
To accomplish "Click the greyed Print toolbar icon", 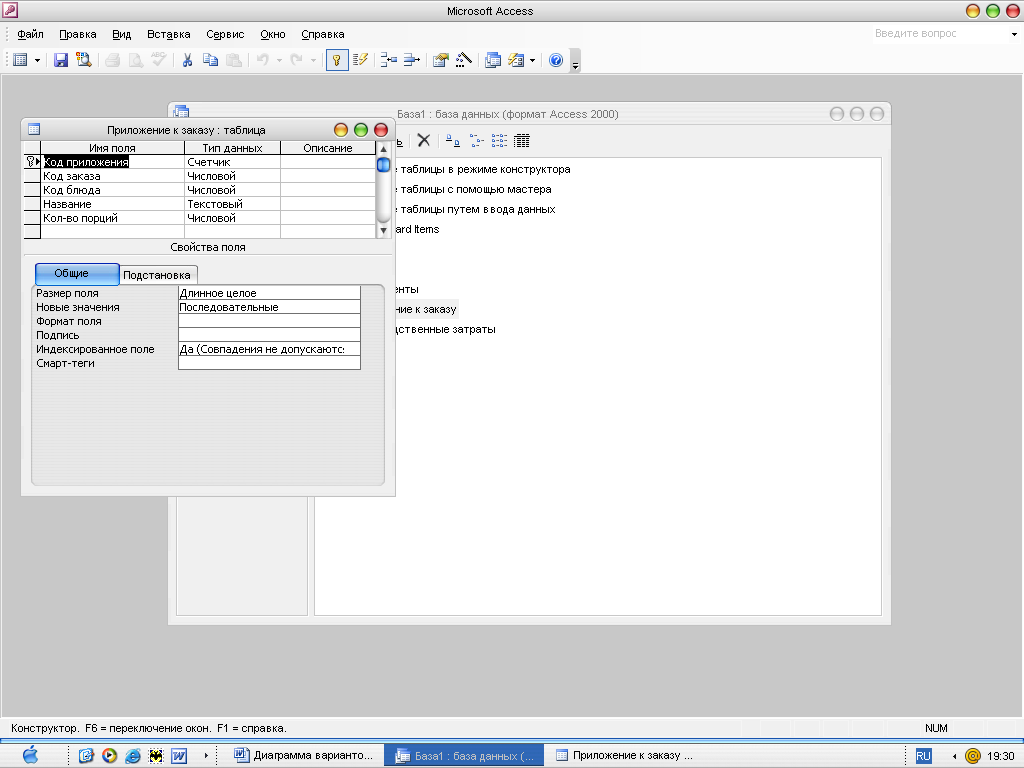I will click(112, 60).
